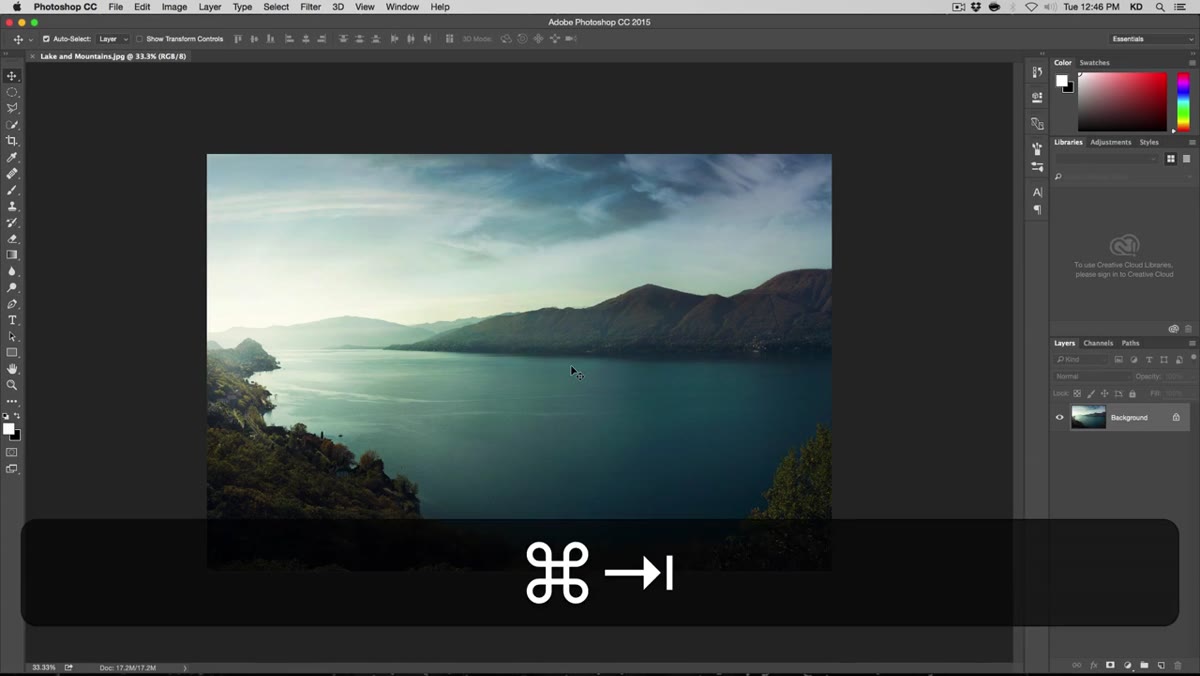Add a layer mask from Layers panel bottom
This screenshot has width=1200, height=676.
[1110, 665]
